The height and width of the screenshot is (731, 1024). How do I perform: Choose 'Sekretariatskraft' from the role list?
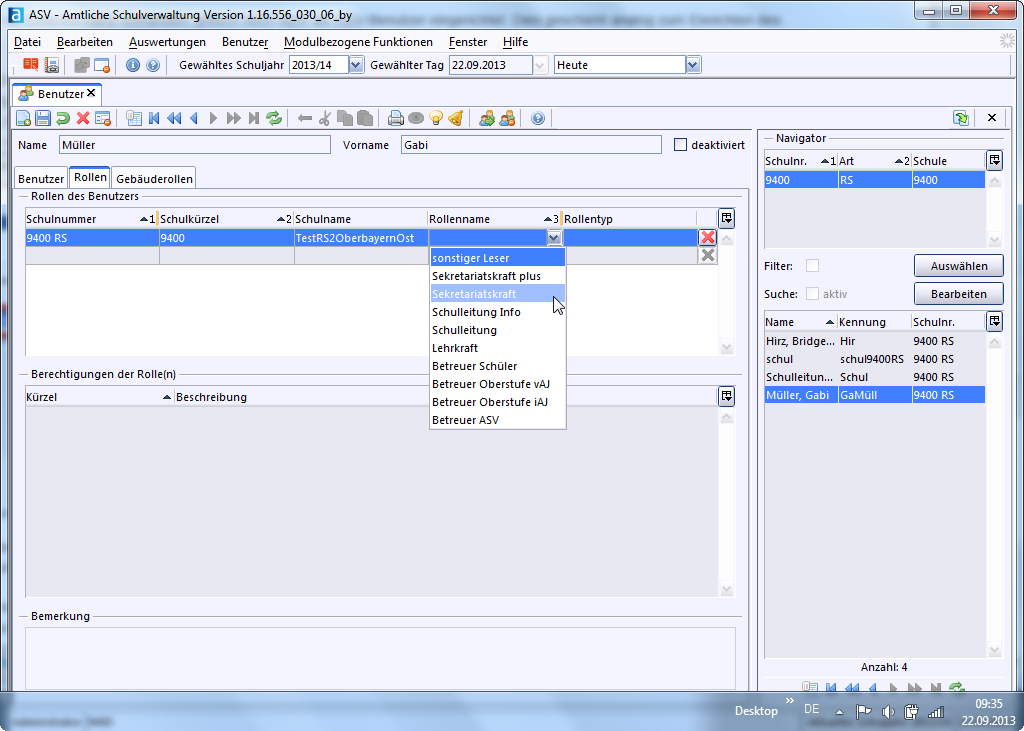[498, 294]
